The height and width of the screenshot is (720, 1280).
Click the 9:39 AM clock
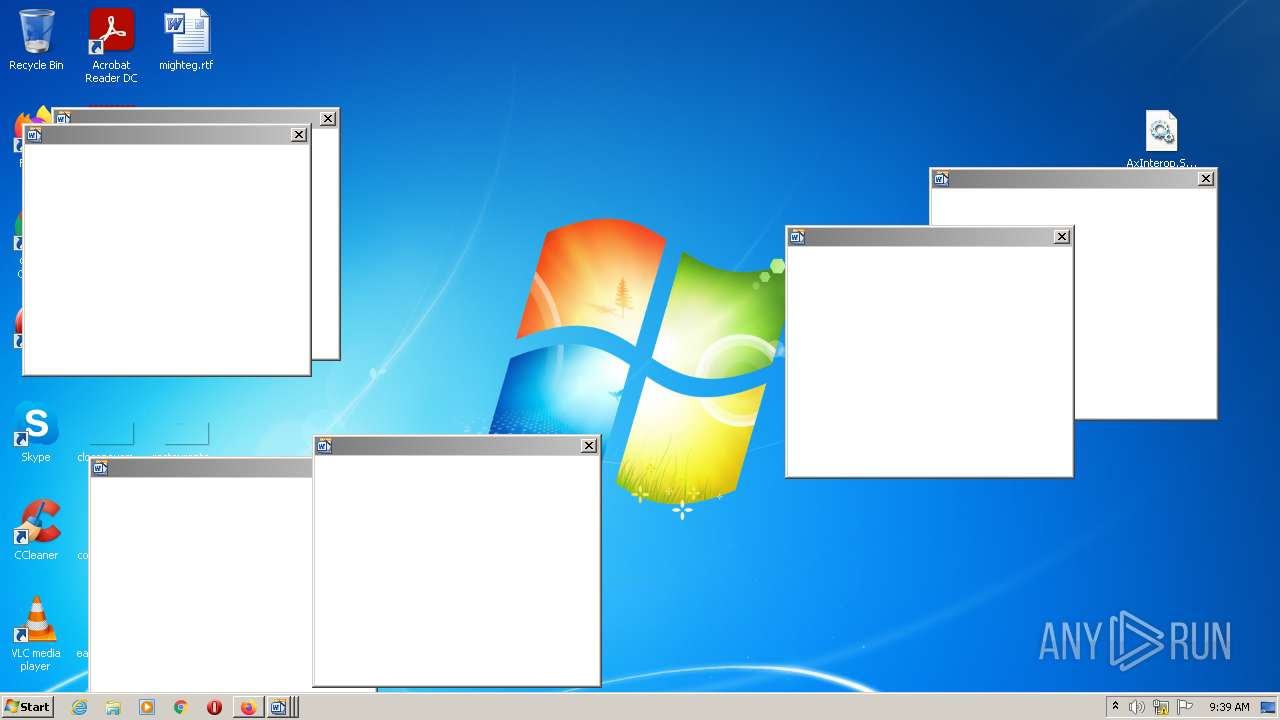click(1229, 707)
